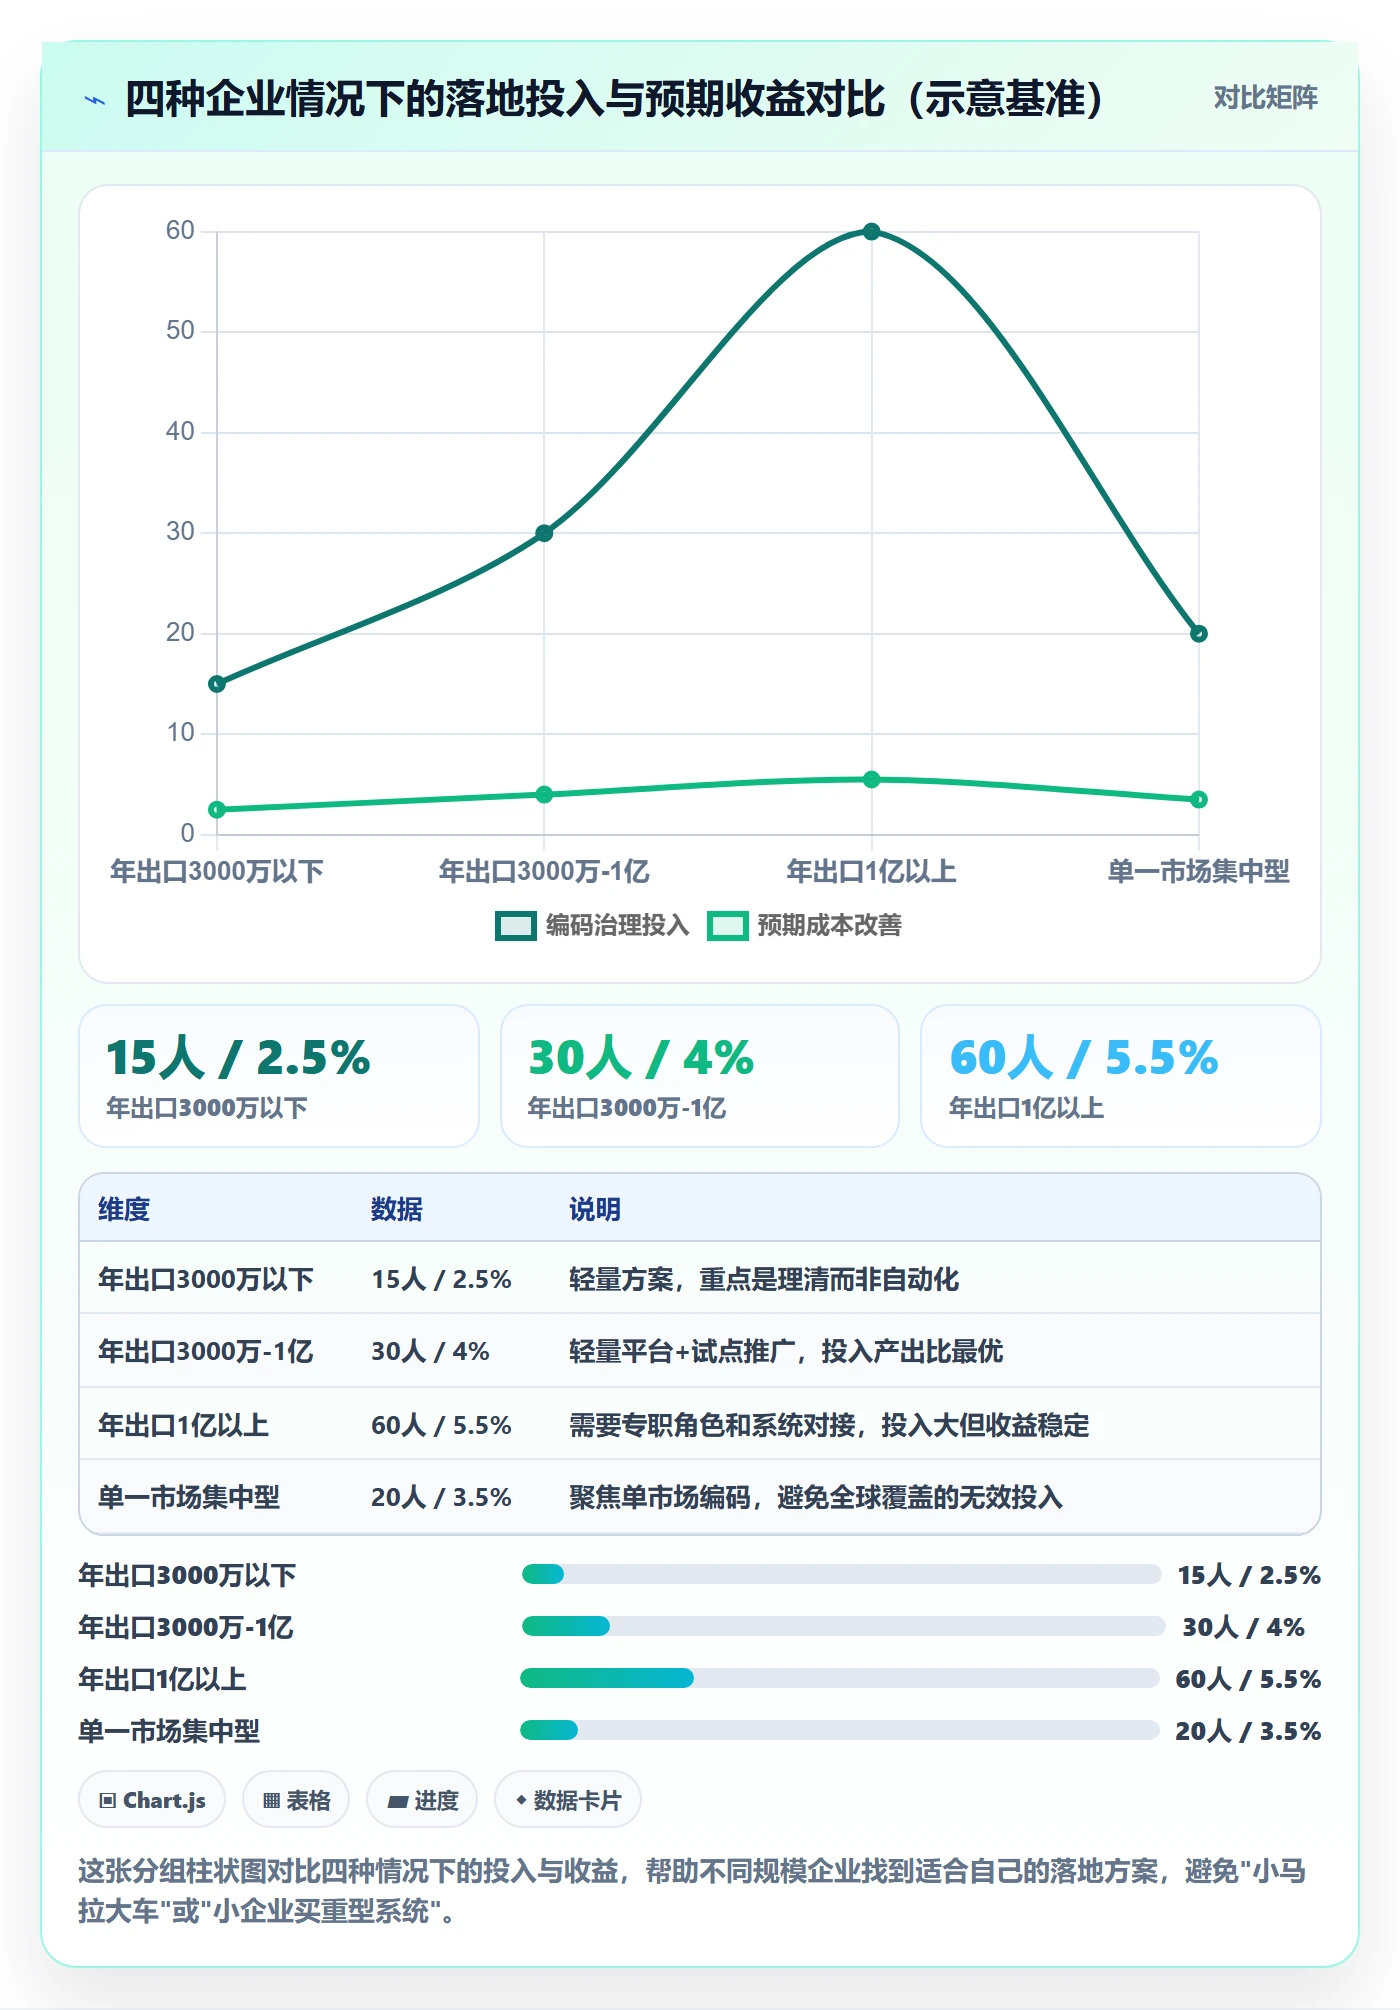The image size is (1400, 2010).
Task: Click the 维度 table column header
Action: (124, 1209)
